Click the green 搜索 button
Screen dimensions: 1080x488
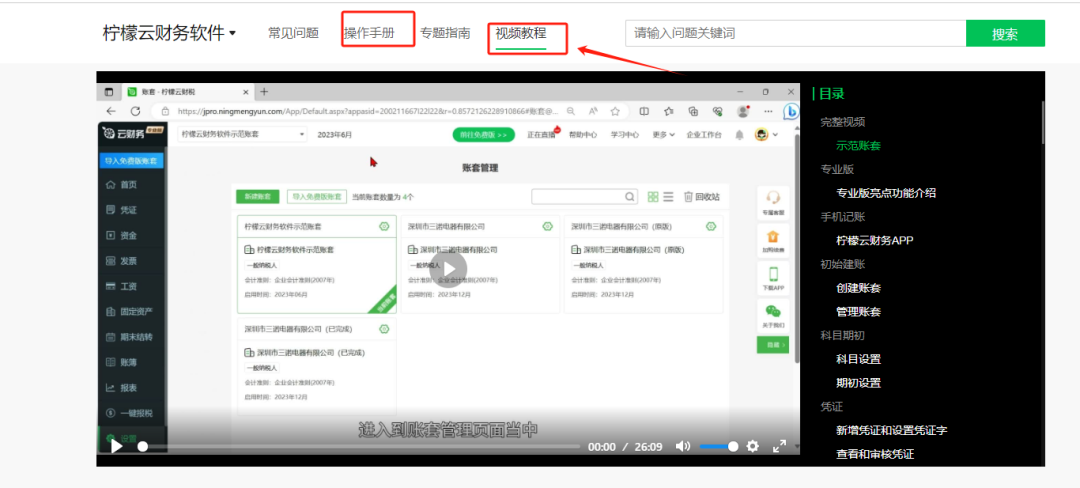[1005, 33]
